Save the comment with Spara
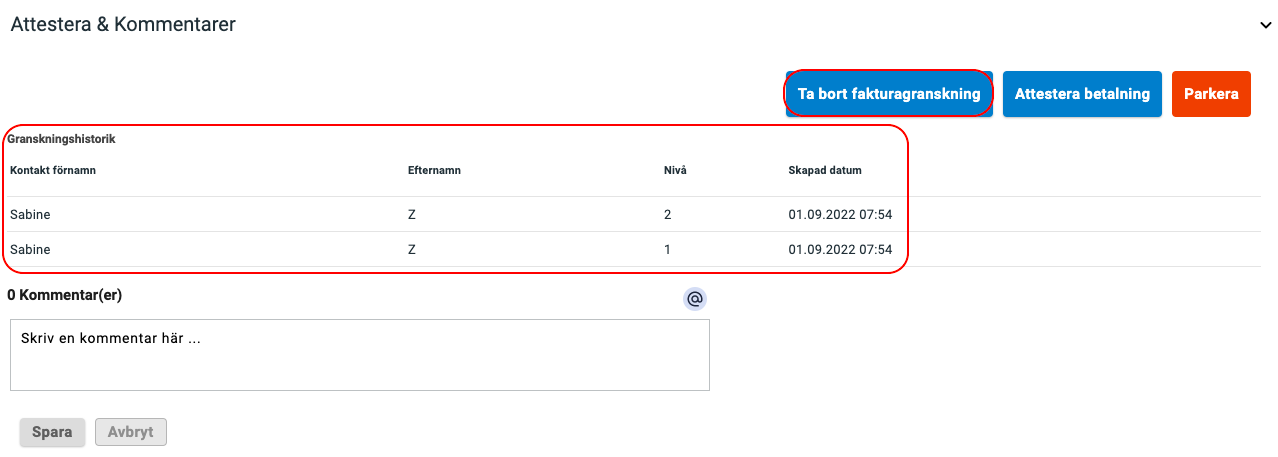1278x457 pixels. click(x=52, y=432)
